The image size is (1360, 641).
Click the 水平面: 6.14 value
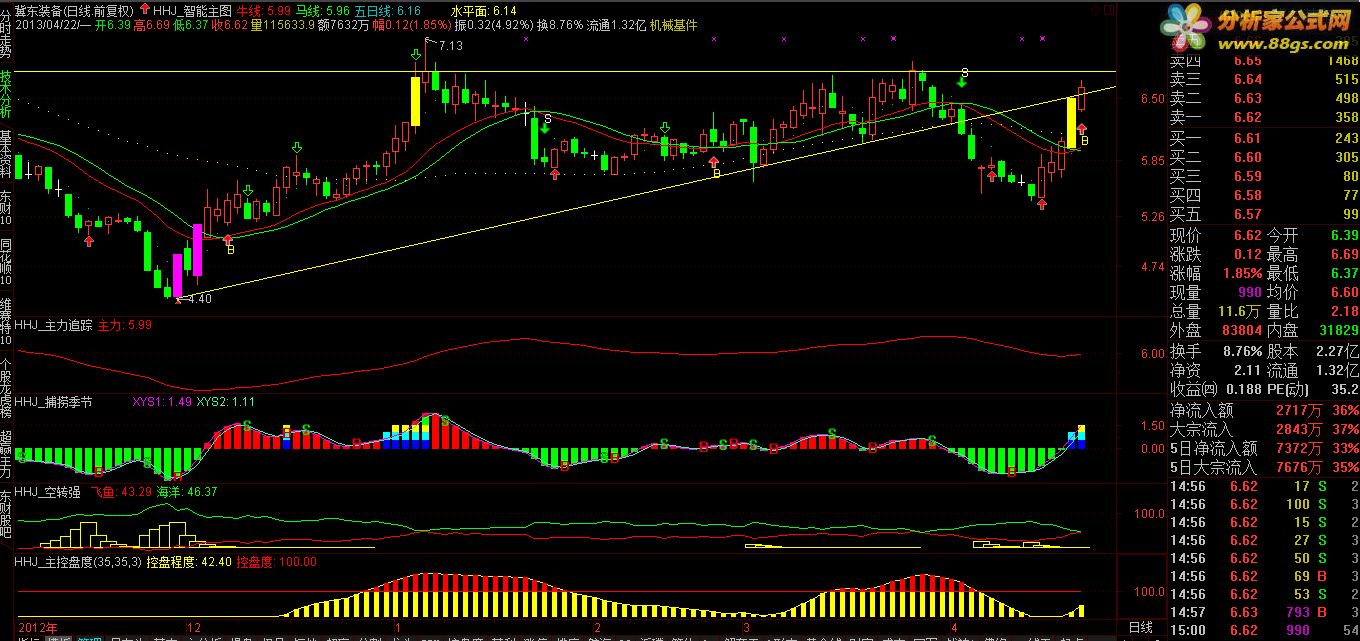pos(483,9)
